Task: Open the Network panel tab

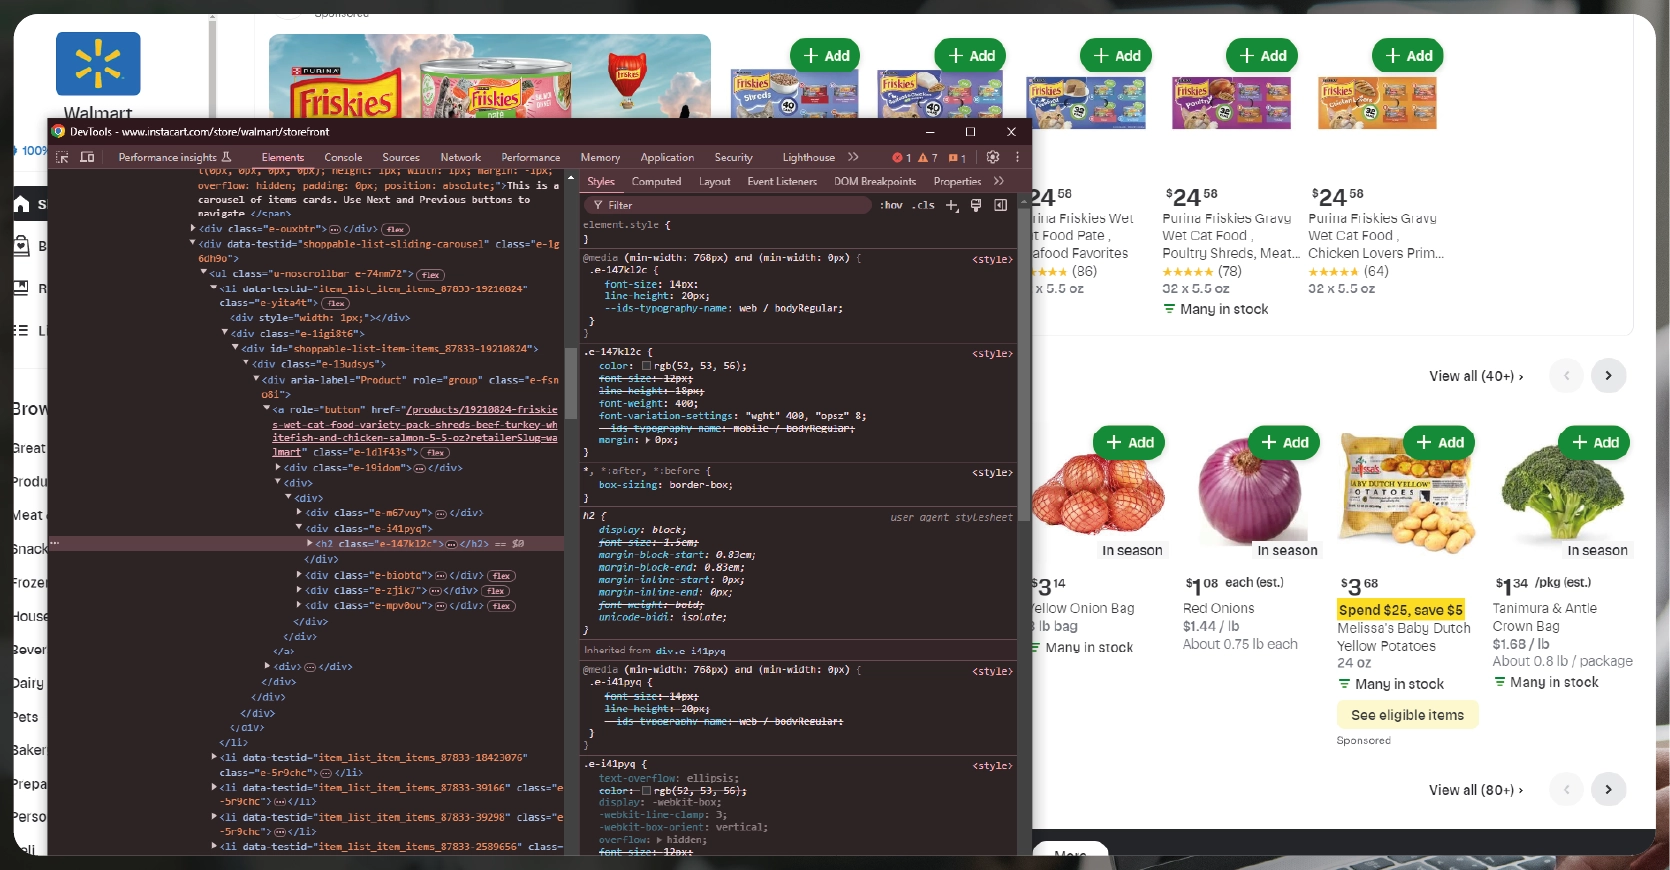Action: click(x=461, y=157)
